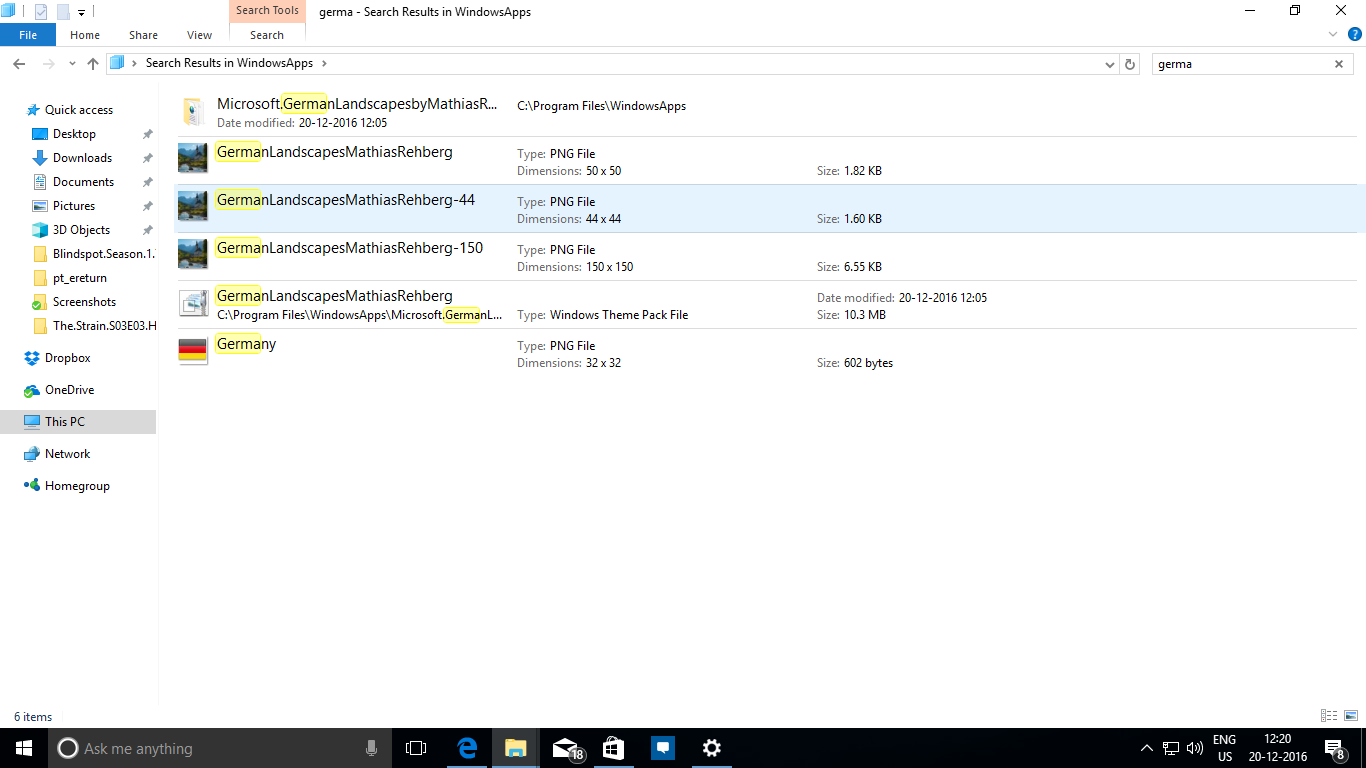Select GermanLandscapesMathiasRehberg-44 file
Viewport: 1366px width, 768px height.
pos(770,209)
